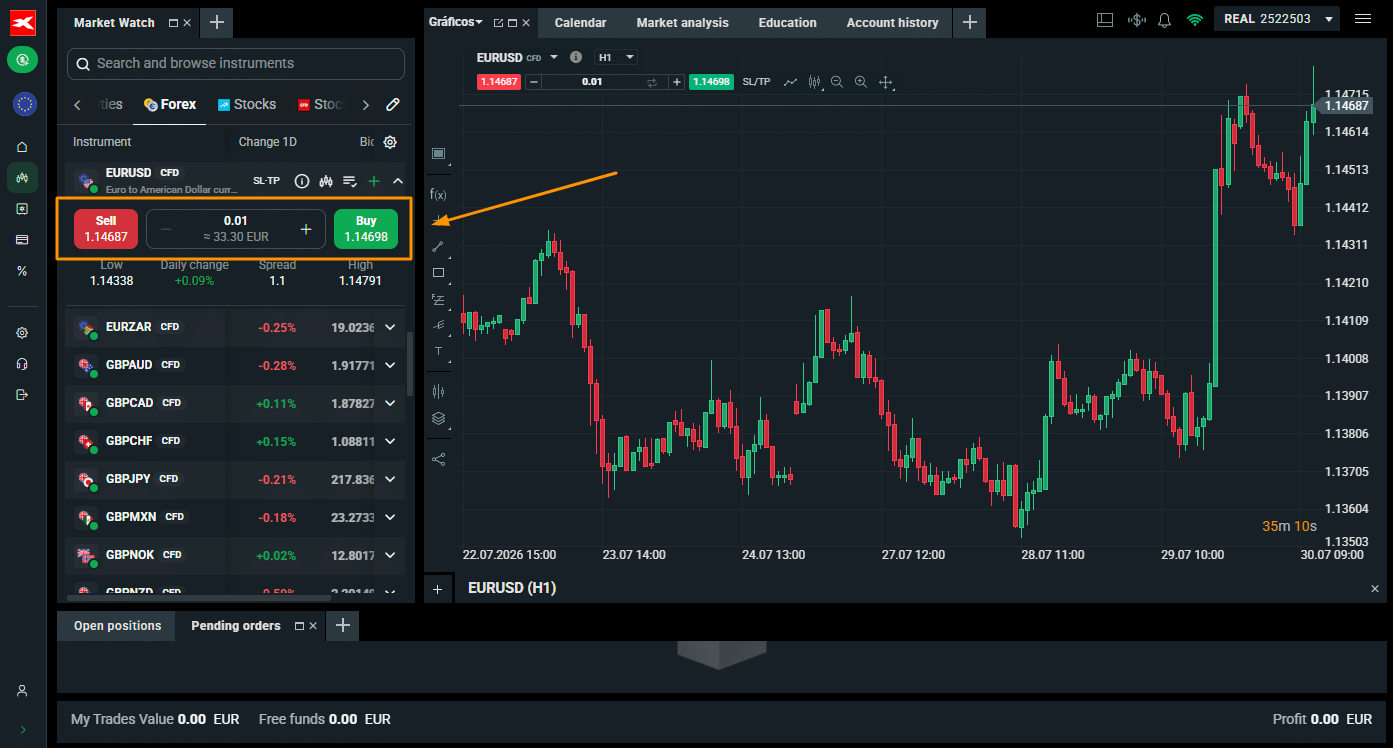1393x748 pixels.
Task: Open the home icon in left sidebar
Action: tap(22, 146)
